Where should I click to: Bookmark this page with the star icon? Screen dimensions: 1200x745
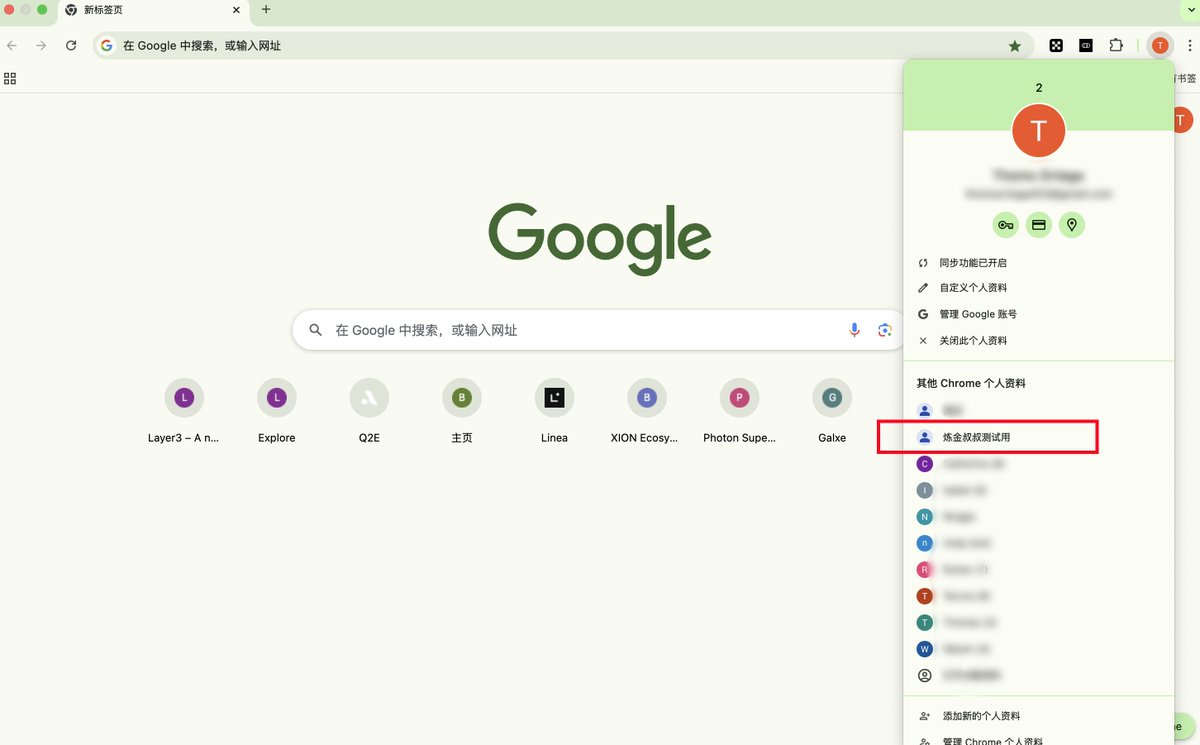(x=1015, y=46)
